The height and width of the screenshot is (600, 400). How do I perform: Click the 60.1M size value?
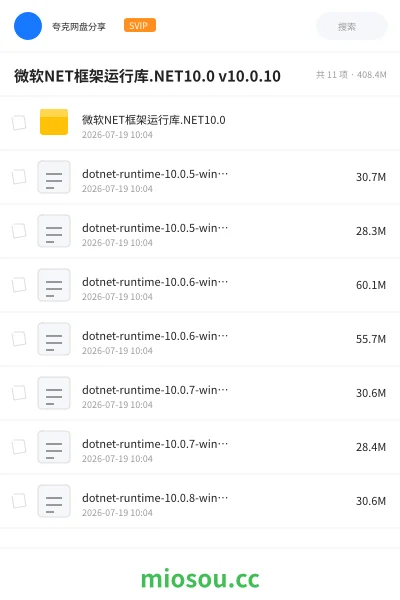[371, 285]
